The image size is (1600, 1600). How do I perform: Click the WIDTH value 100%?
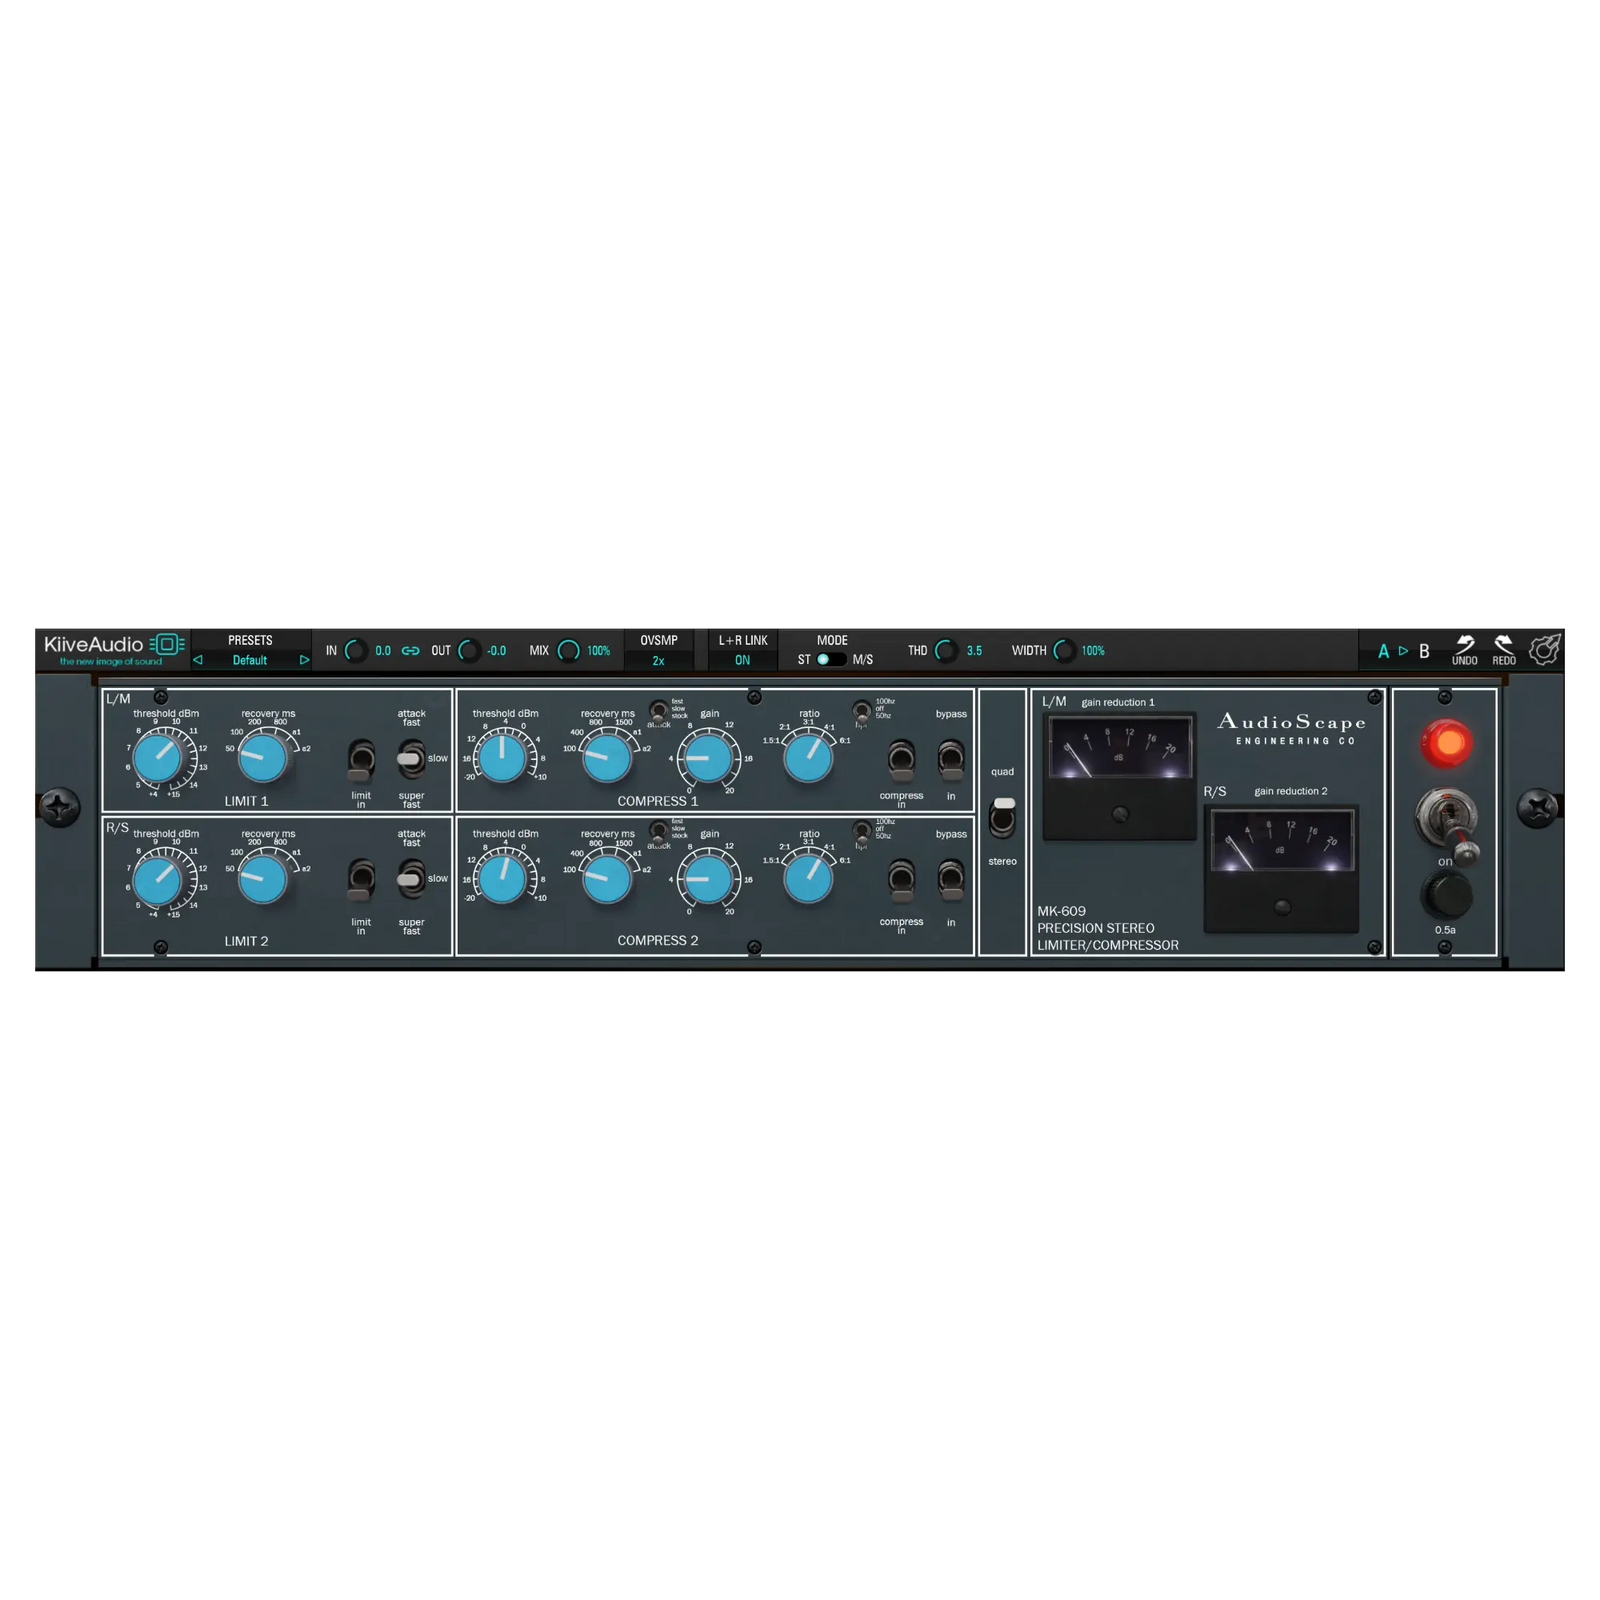[1093, 651]
